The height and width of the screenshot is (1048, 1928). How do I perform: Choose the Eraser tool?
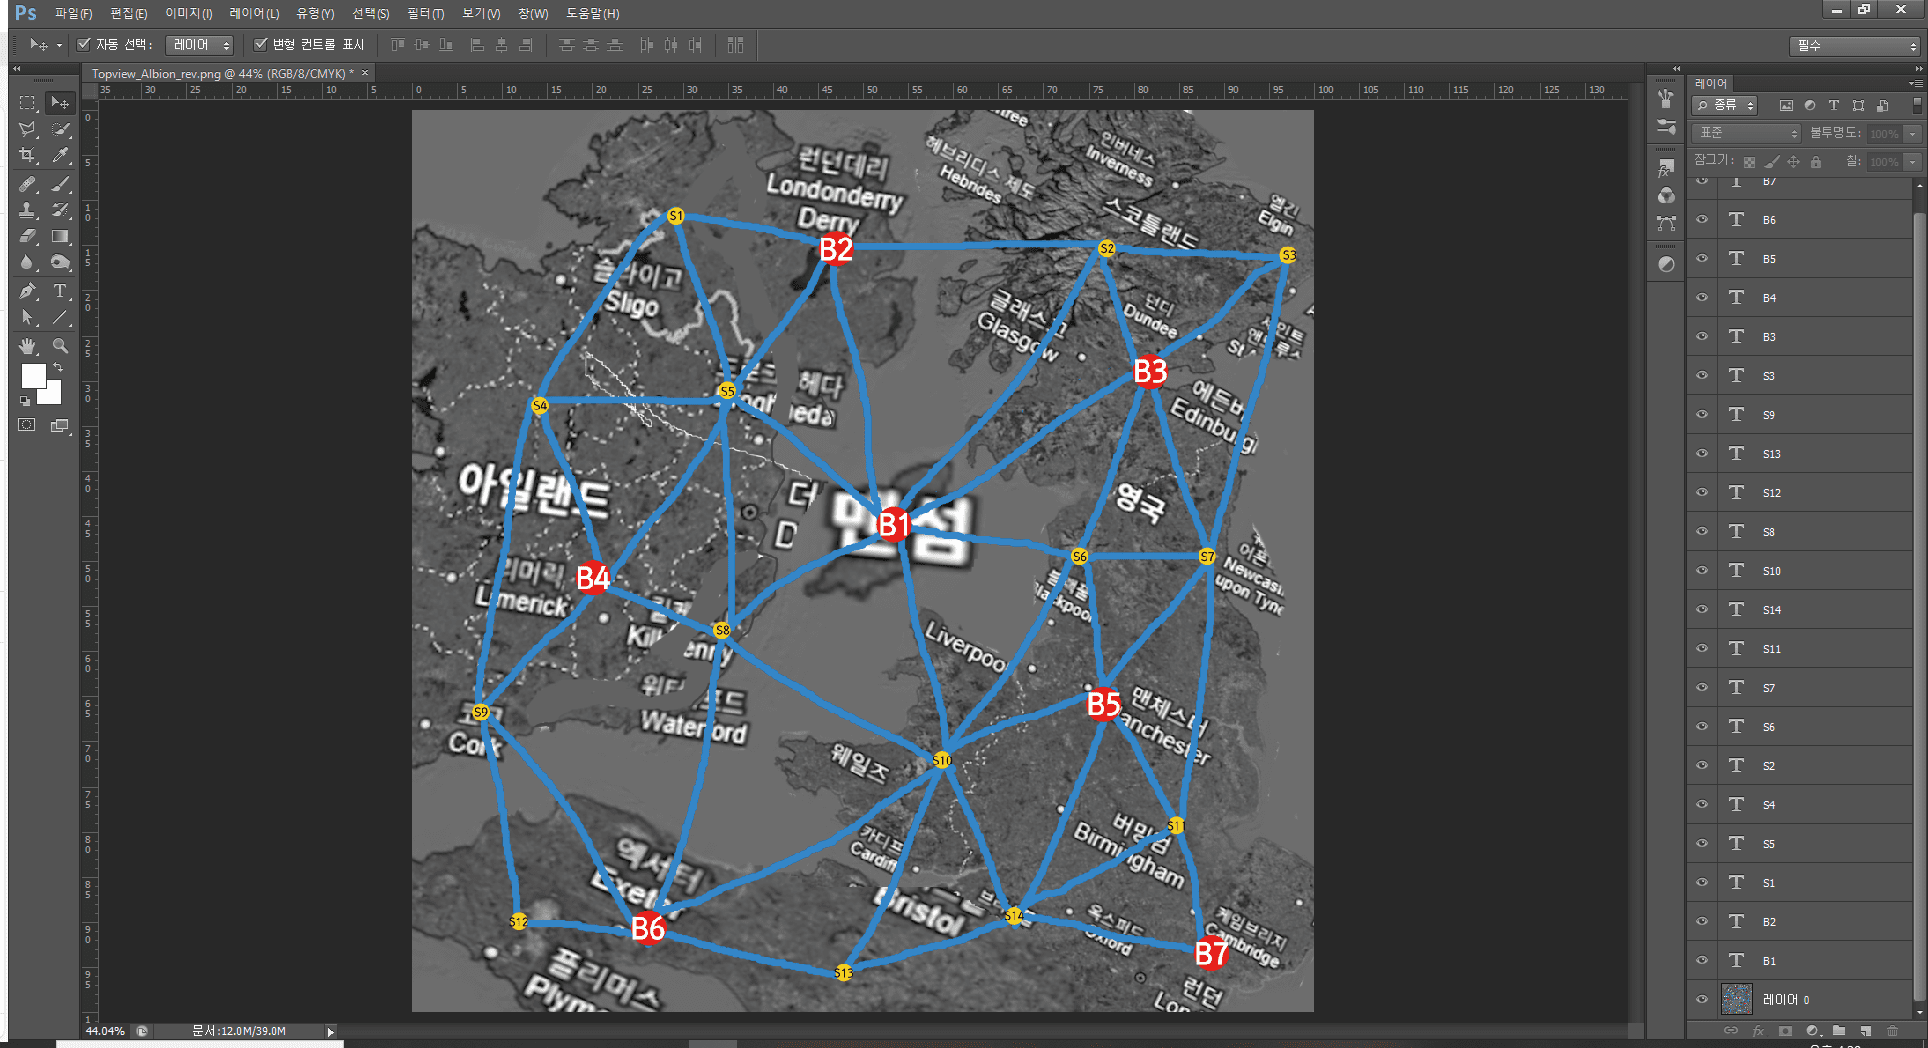(x=27, y=237)
